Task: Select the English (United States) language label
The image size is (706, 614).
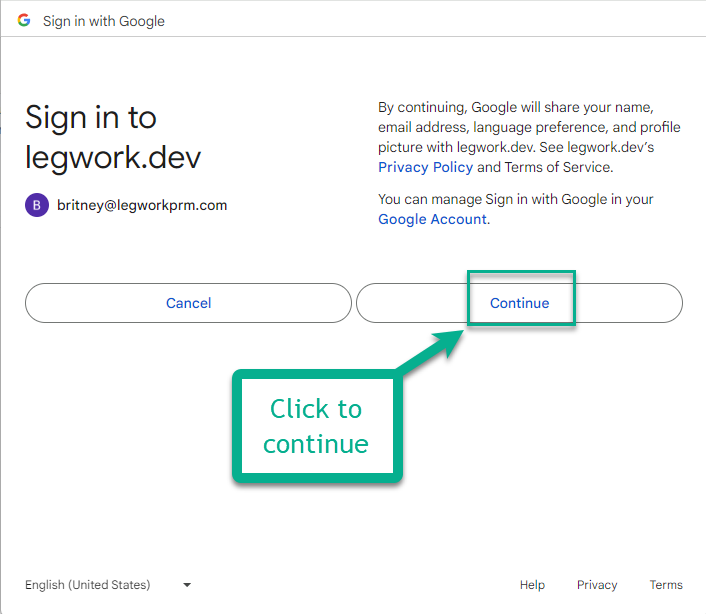Action: tap(88, 585)
